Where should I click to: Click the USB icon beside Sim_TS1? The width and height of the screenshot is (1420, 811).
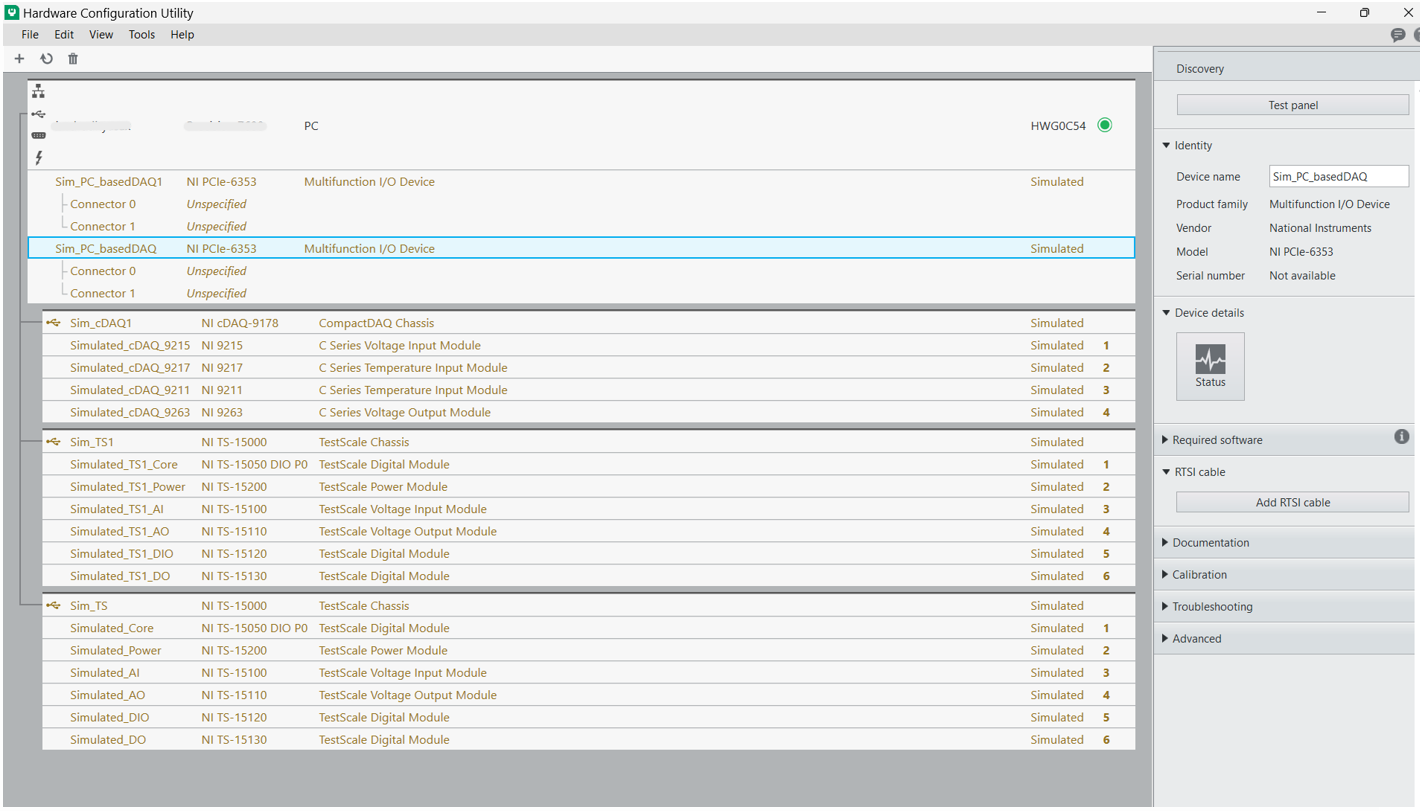click(53, 442)
